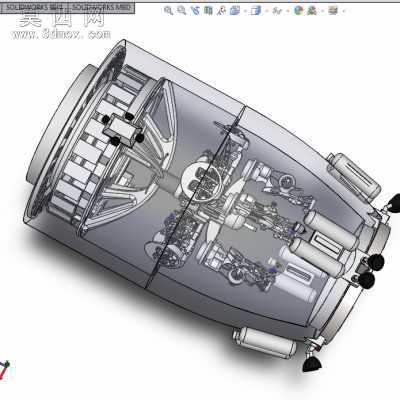This screenshot has width=400, height=400.
Task: Expand the View Settings dropdown arrow
Action: pyautogui.click(x=344, y=11)
